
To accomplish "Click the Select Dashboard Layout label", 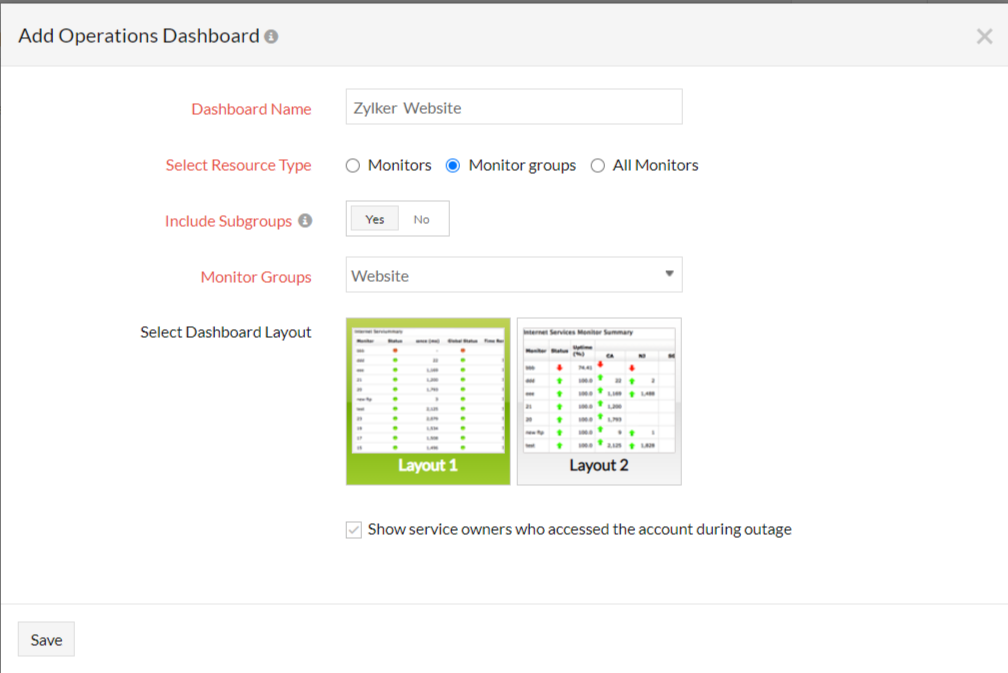I will coord(226,331).
